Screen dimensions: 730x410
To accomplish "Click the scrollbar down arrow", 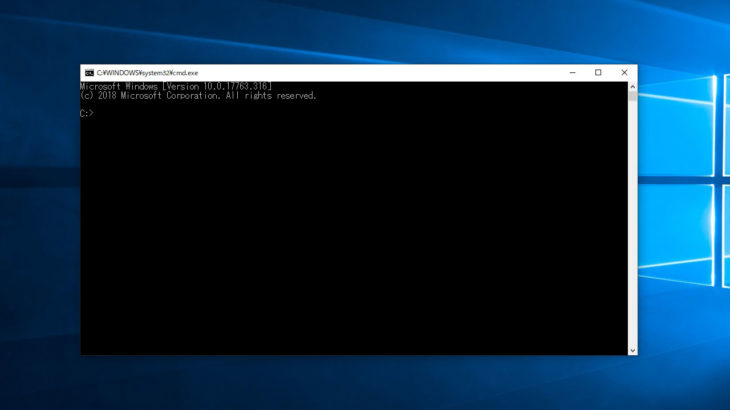I will (x=632, y=350).
